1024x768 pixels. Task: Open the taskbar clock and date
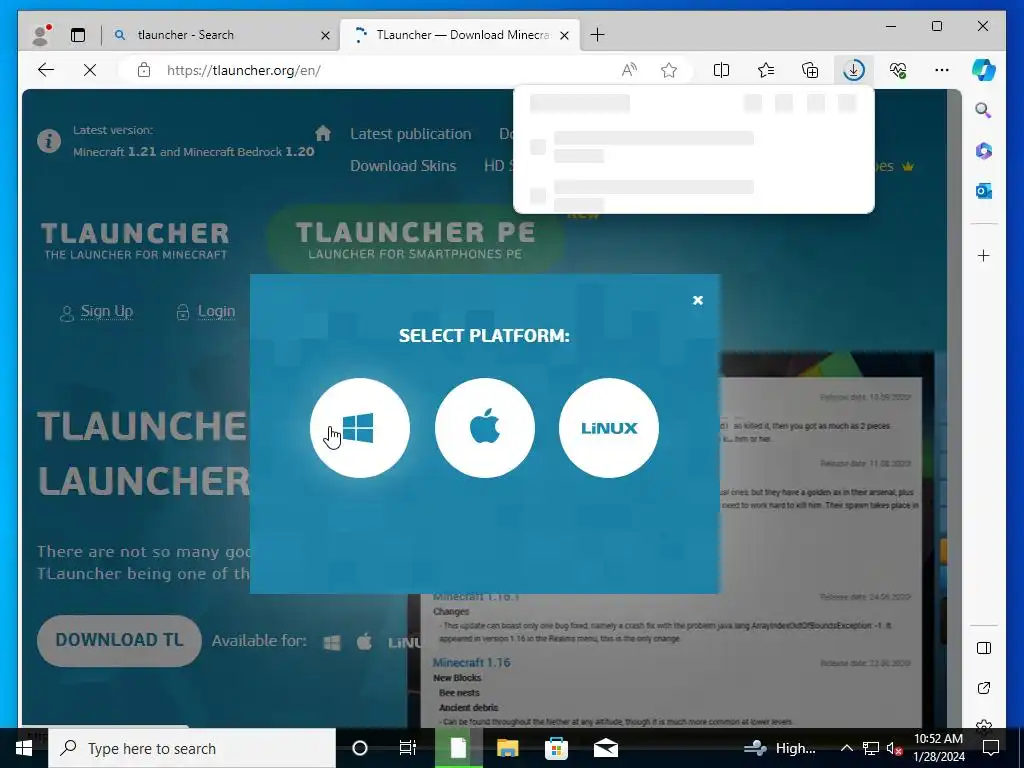(938, 748)
